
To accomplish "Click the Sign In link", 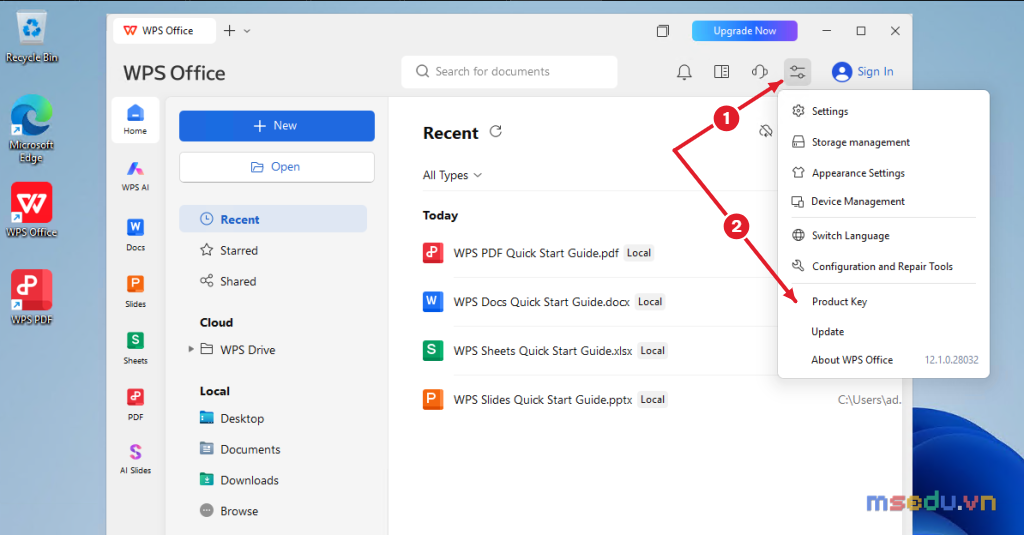I will [x=875, y=72].
